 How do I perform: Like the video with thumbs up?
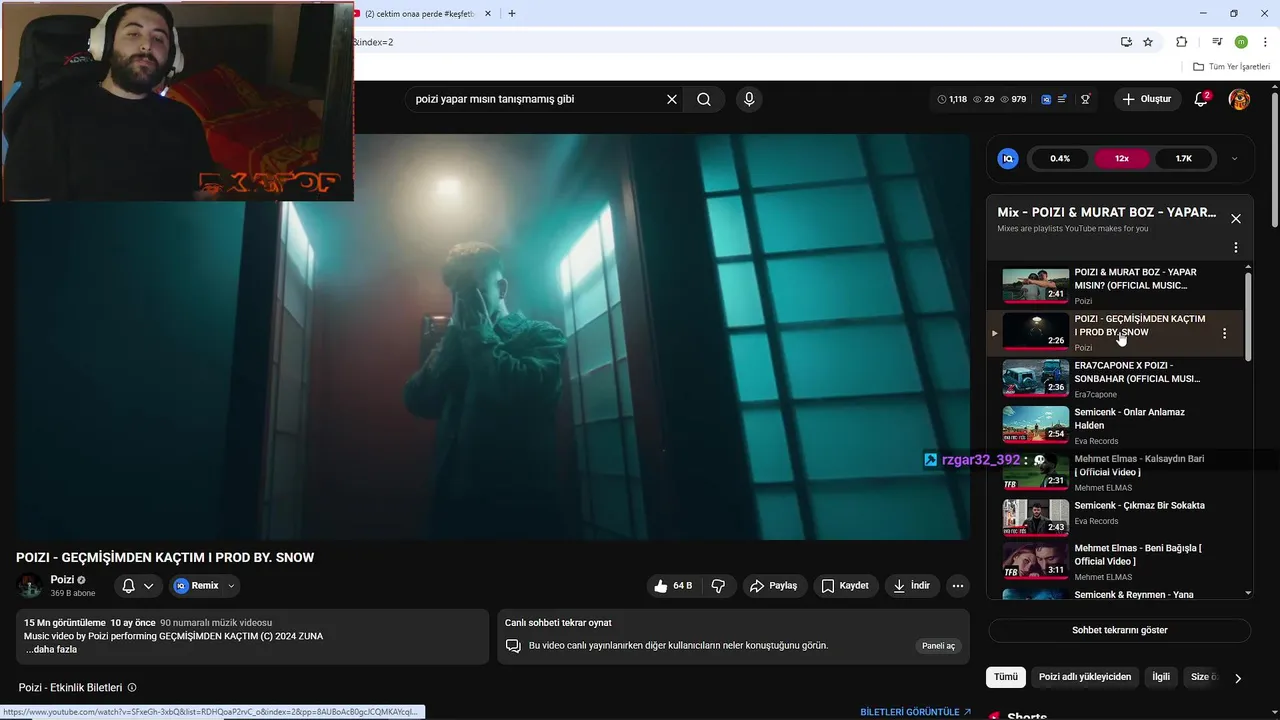(x=673, y=586)
